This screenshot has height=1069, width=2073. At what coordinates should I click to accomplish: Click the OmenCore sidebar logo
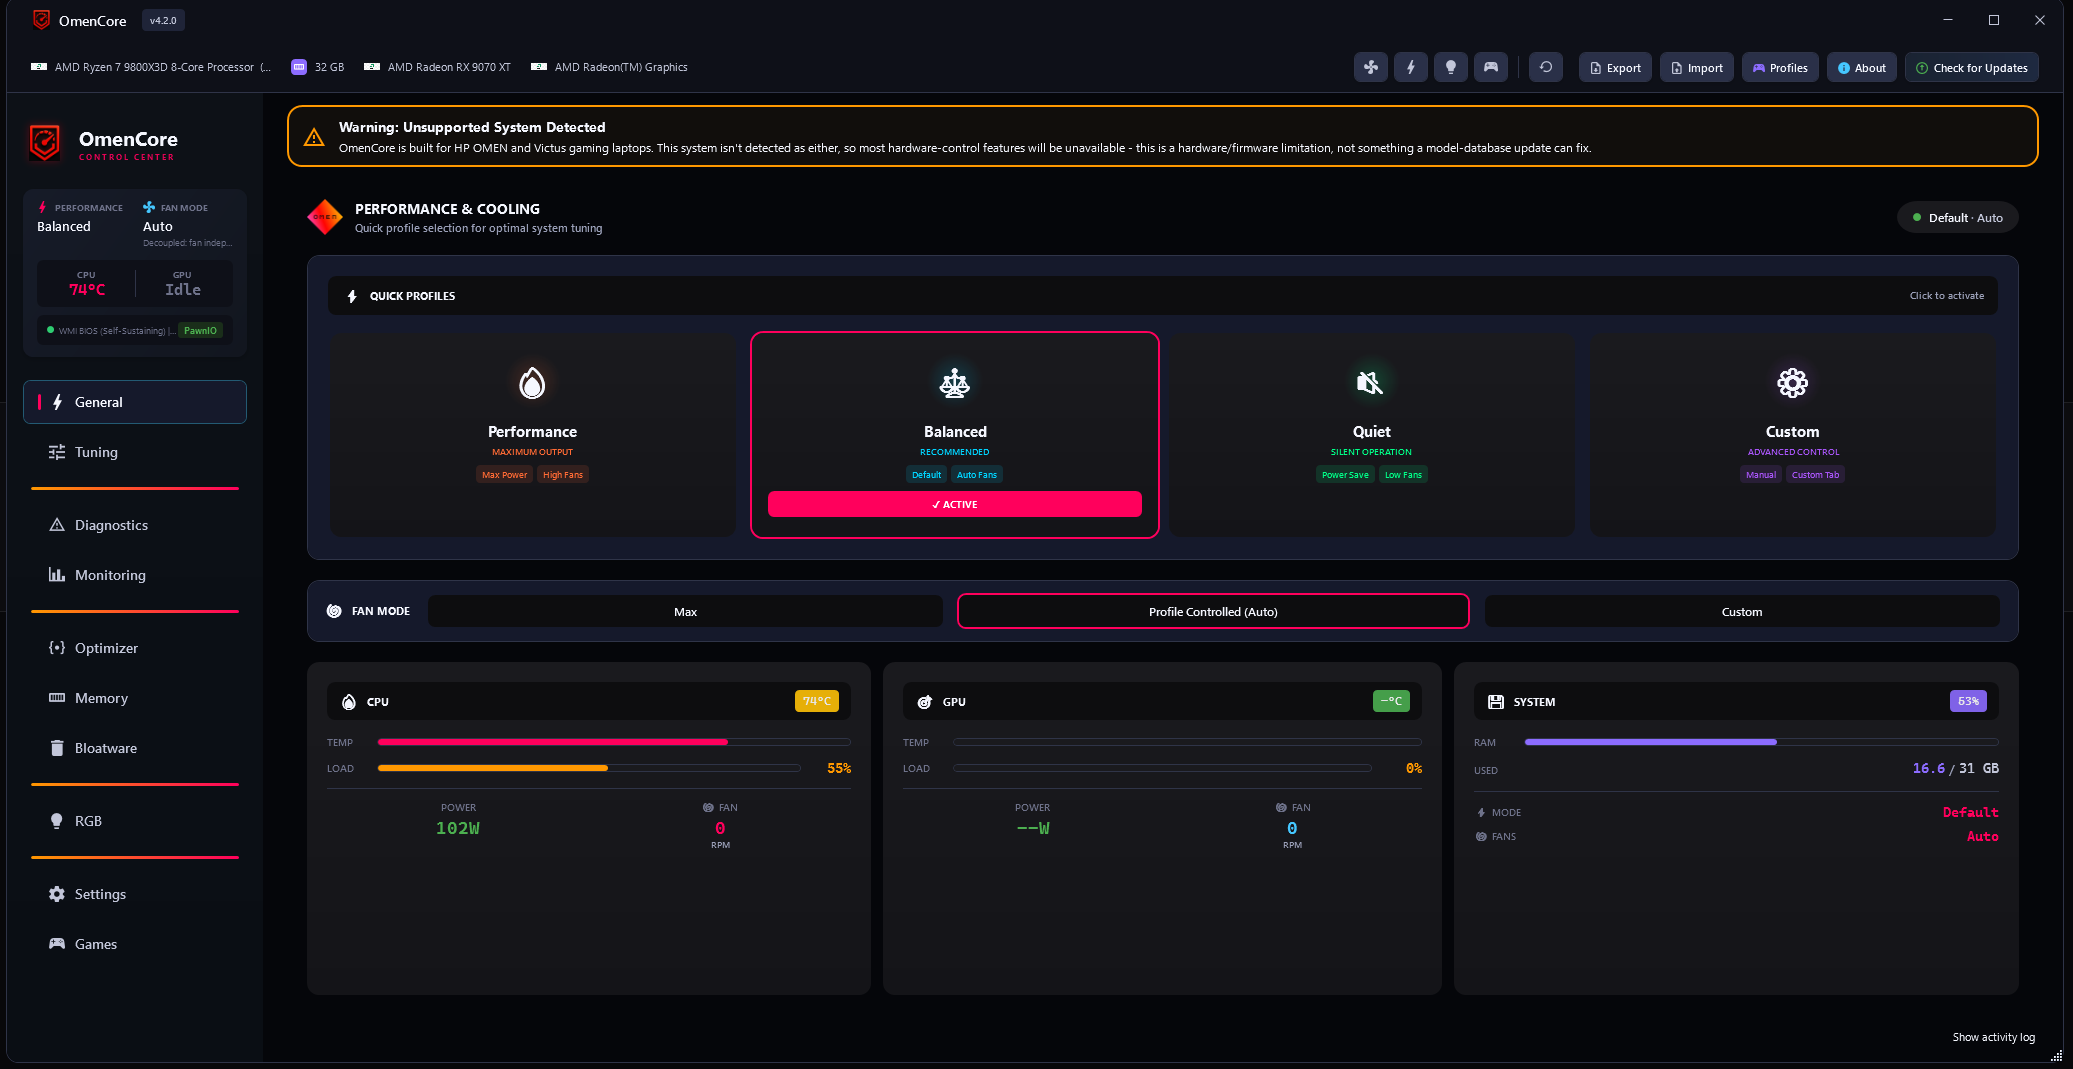pyautogui.click(x=44, y=143)
